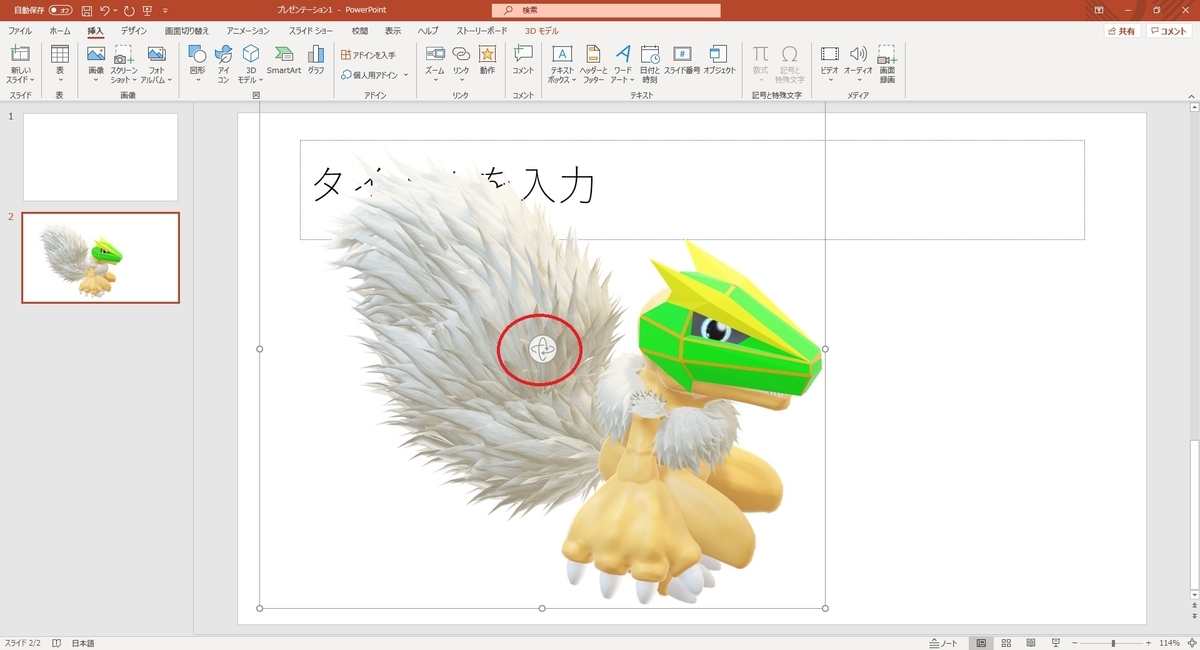Click the 日本語 language indicator
Image resolution: width=1200 pixels, height=650 pixels.
click(83, 643)
